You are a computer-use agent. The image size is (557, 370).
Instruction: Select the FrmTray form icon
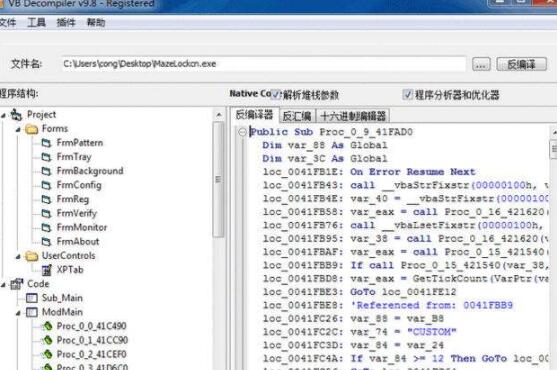[46, 157]
